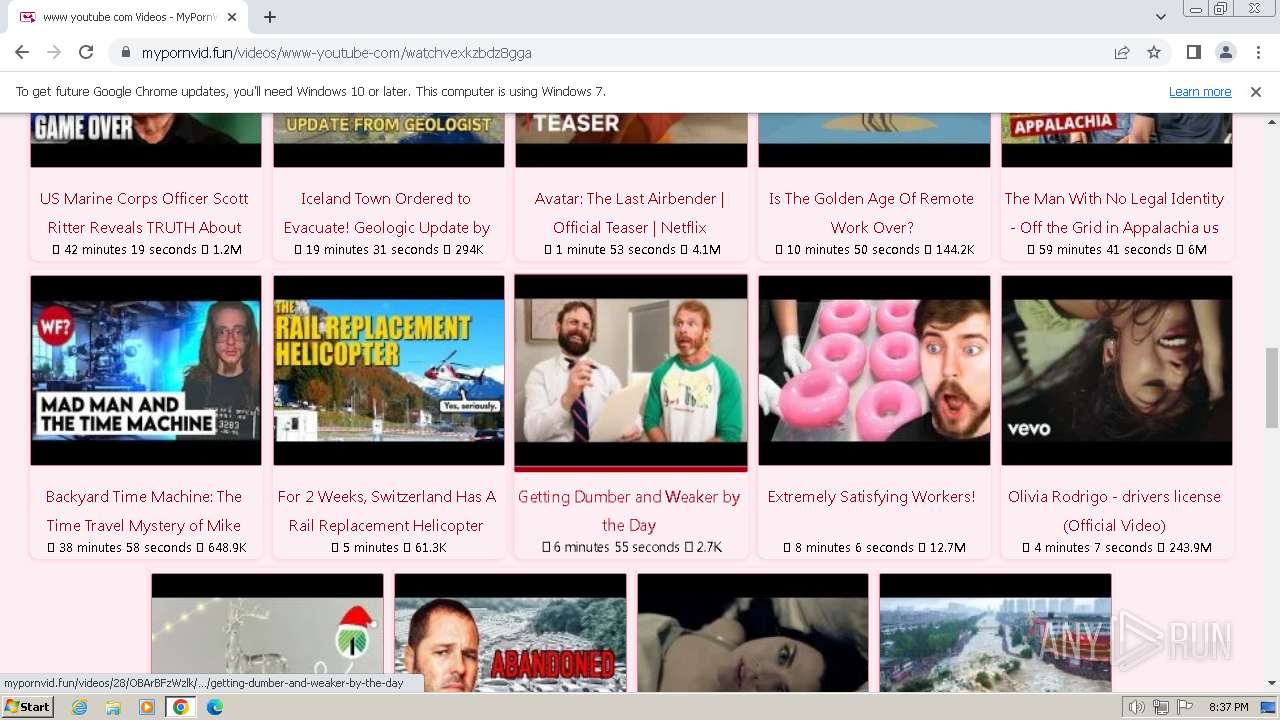The image size is (1280, 720).
Task: Click the scrollbar down arrow
Action: [1271, 683]
